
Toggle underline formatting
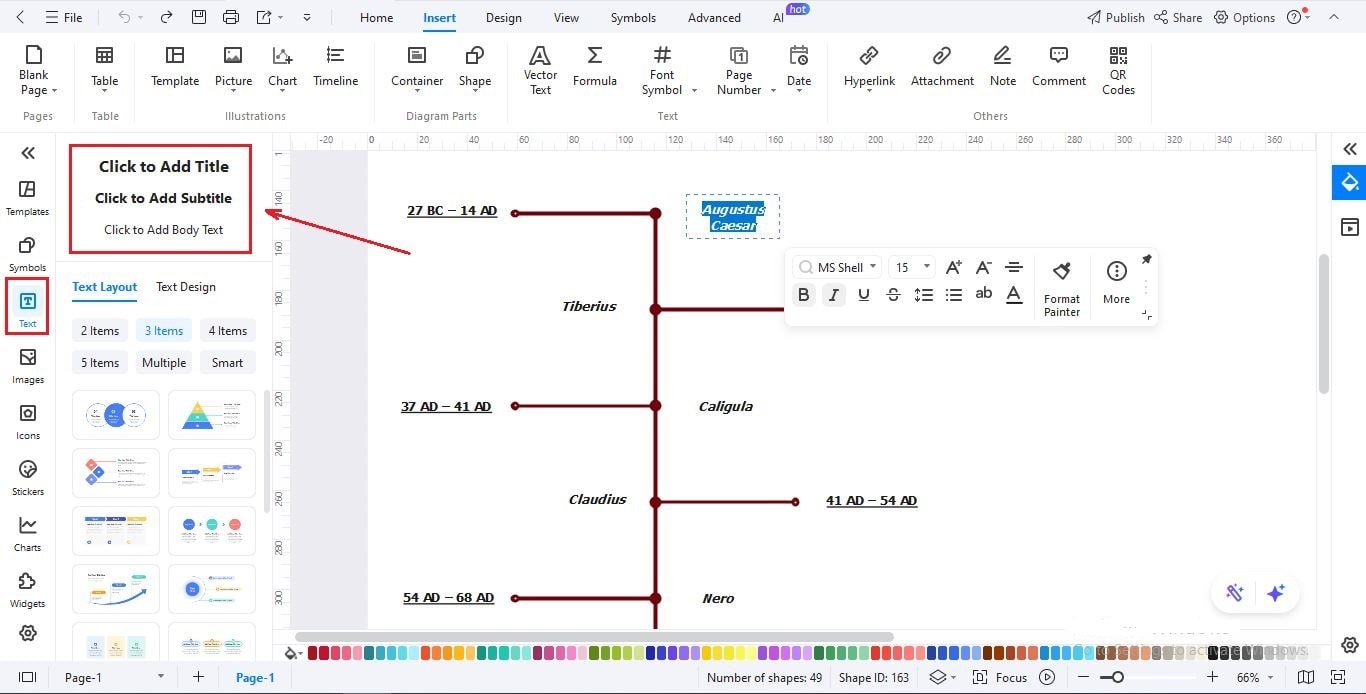tap(863, 294)
